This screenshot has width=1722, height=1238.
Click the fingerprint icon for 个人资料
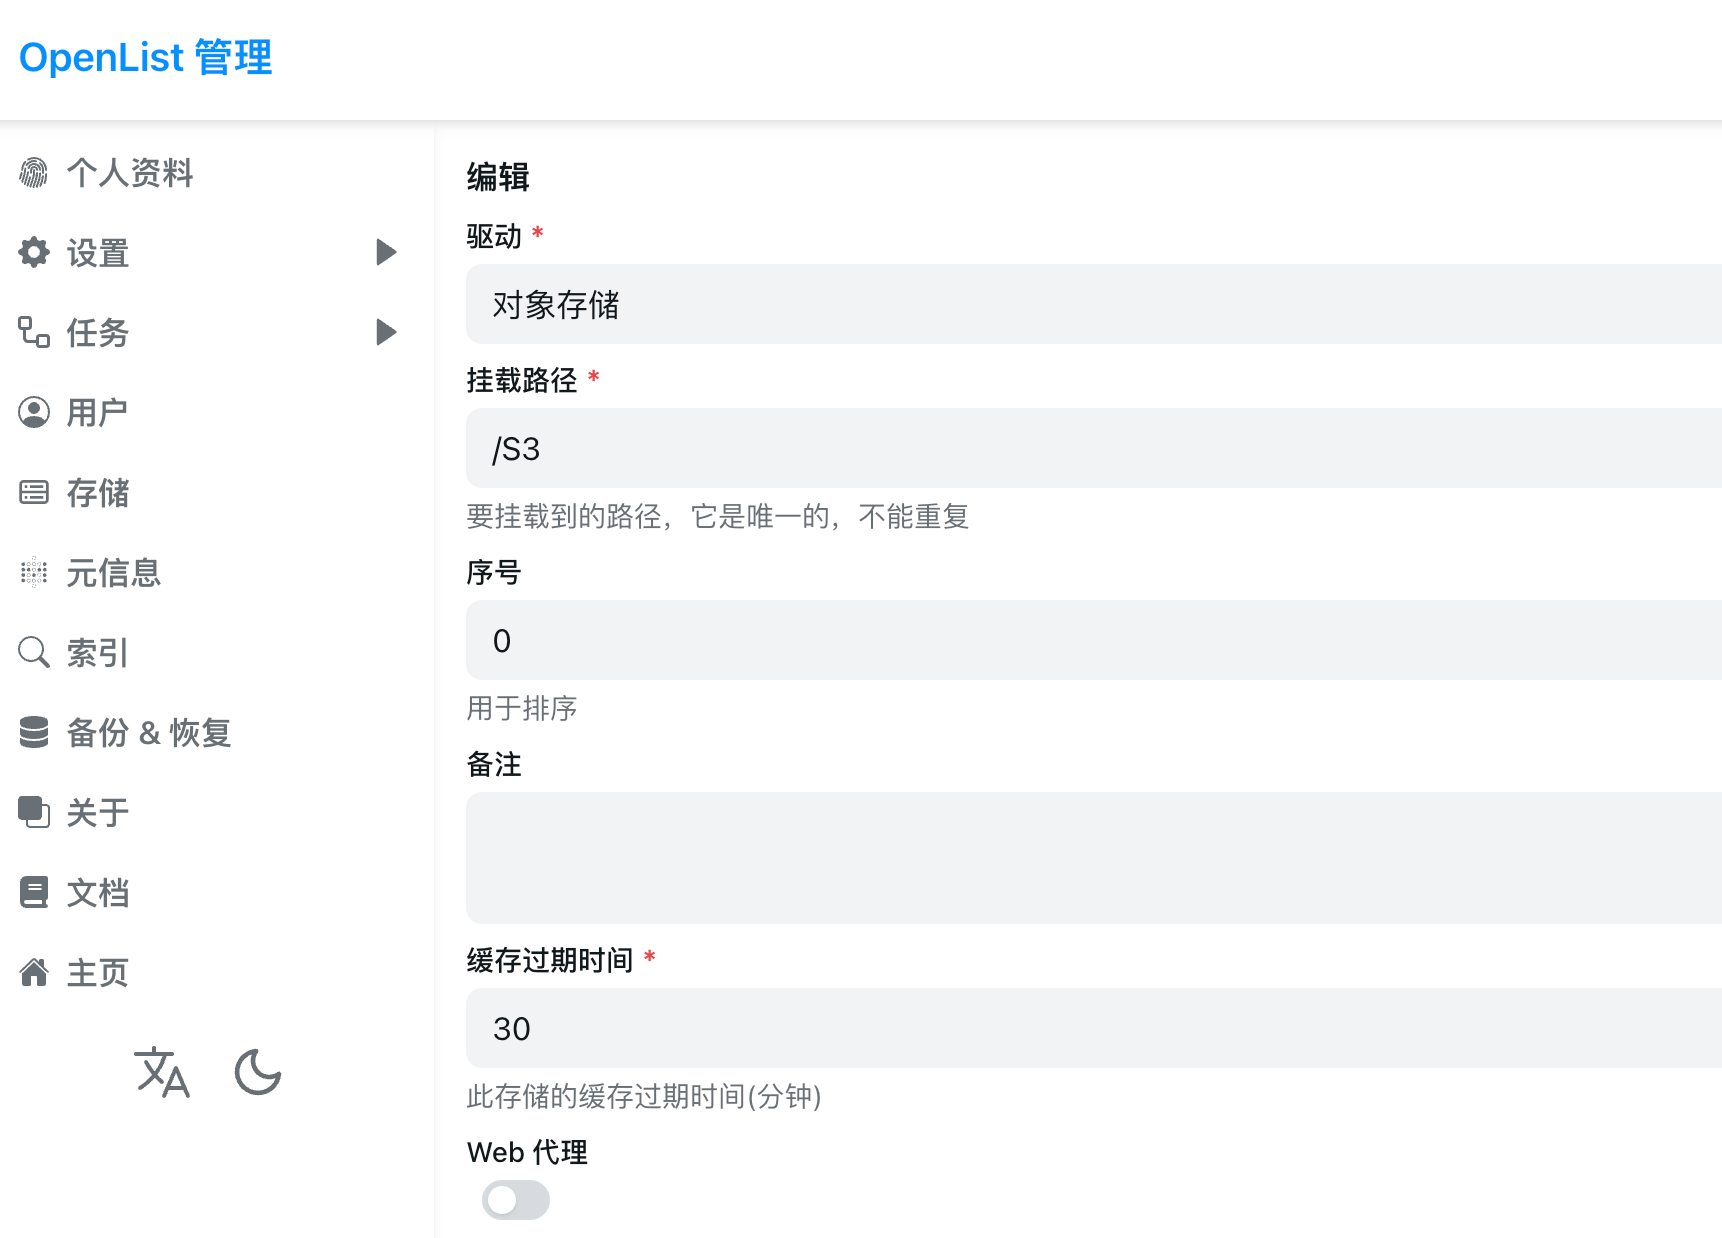pyautogui.click(x=34, y=173)
